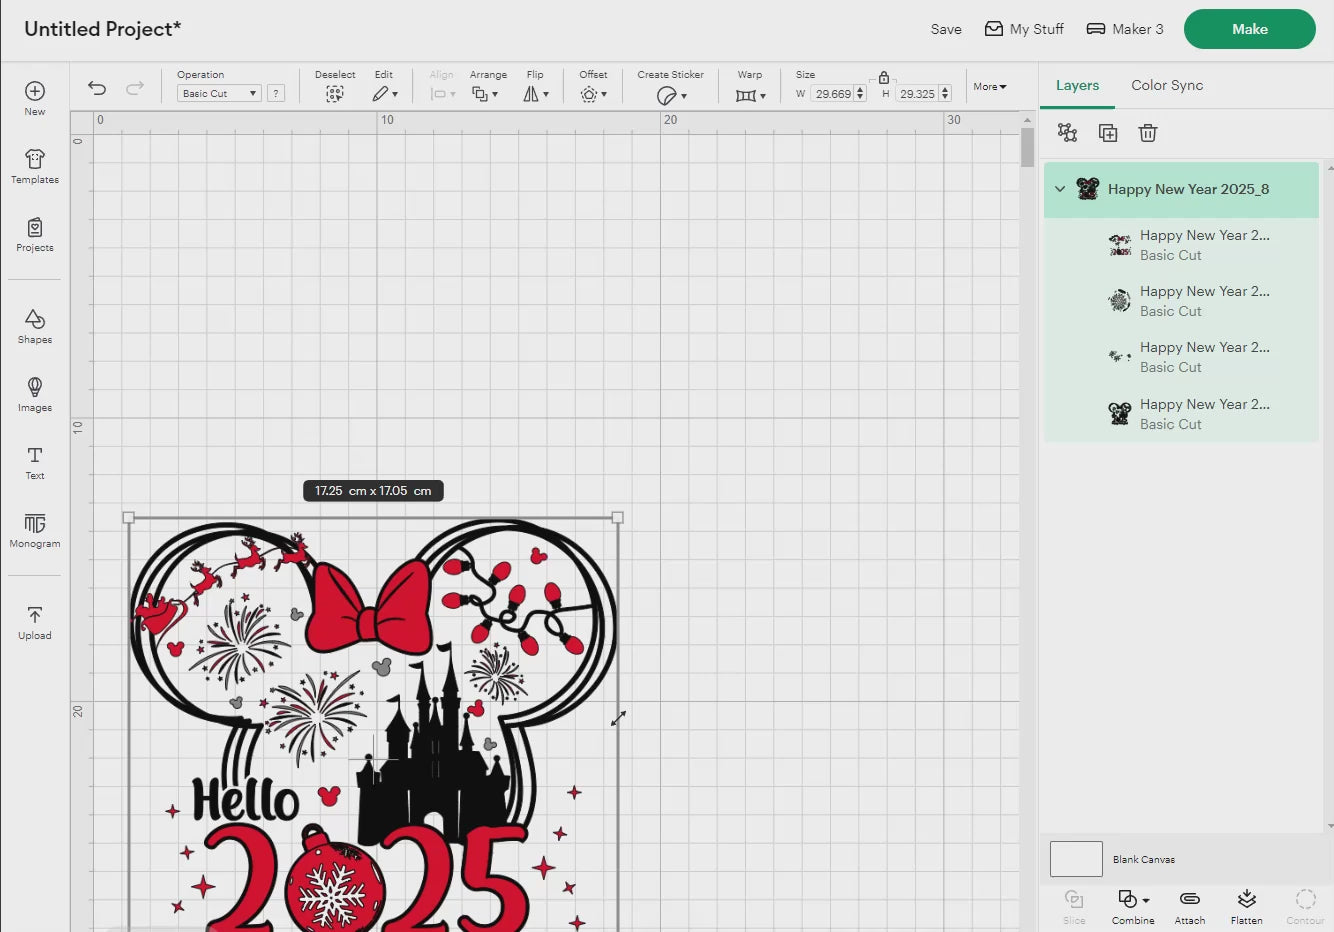Click the red bow in the design
The image size is (1334, 932).
(369, 608)
